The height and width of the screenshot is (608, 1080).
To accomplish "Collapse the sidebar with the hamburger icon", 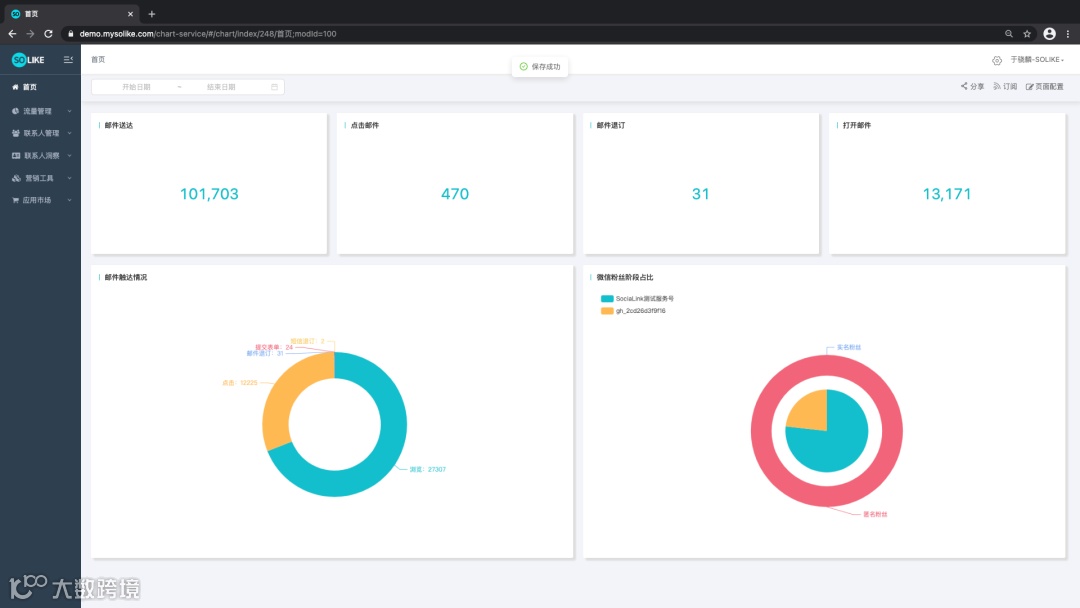I will coord(68,60).
